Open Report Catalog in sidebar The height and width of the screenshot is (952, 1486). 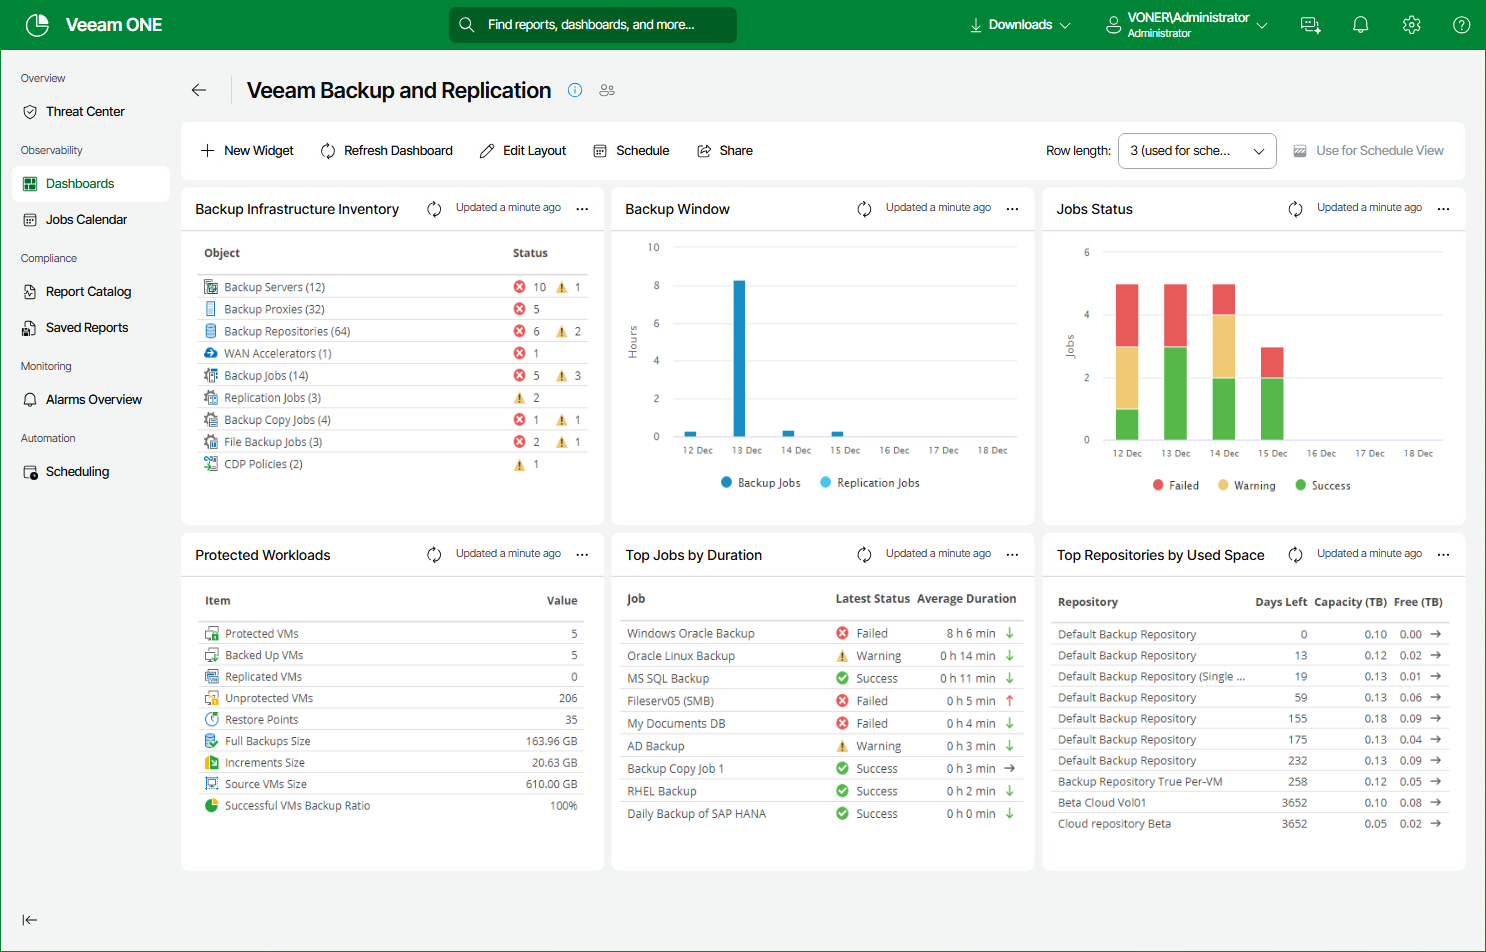pyautogui.click(x=91, y=292)
